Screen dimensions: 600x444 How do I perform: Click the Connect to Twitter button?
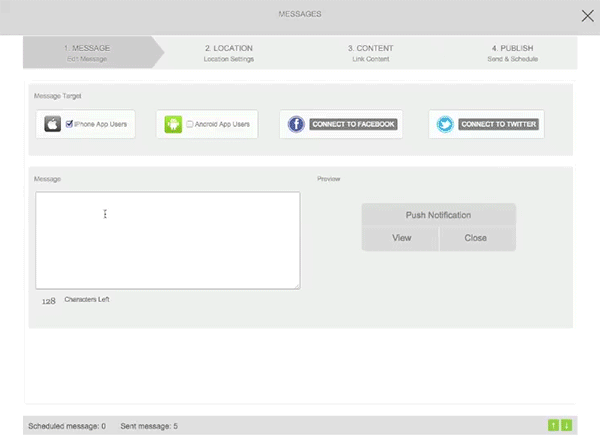(500, 125)
